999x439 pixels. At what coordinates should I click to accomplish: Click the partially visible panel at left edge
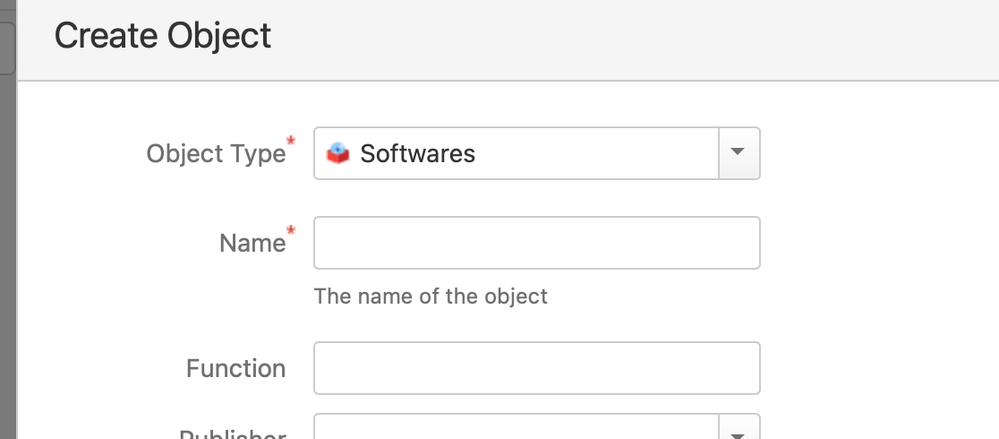click(x=7, y=48)
